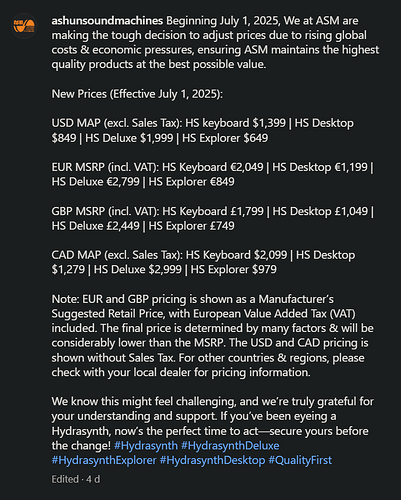Click the HS Explorer £749 price text
This screenshot has height=500, width=401.
tap(192, 226)
